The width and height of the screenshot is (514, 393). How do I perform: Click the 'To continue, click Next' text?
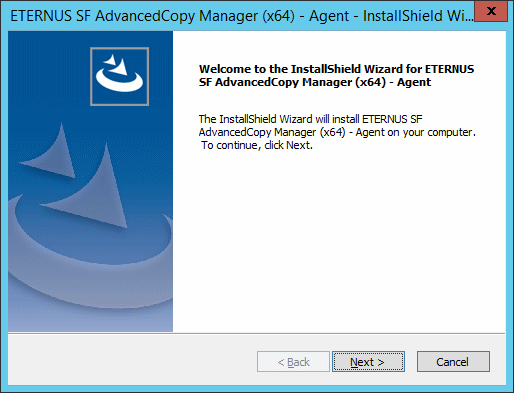[257, 145]
